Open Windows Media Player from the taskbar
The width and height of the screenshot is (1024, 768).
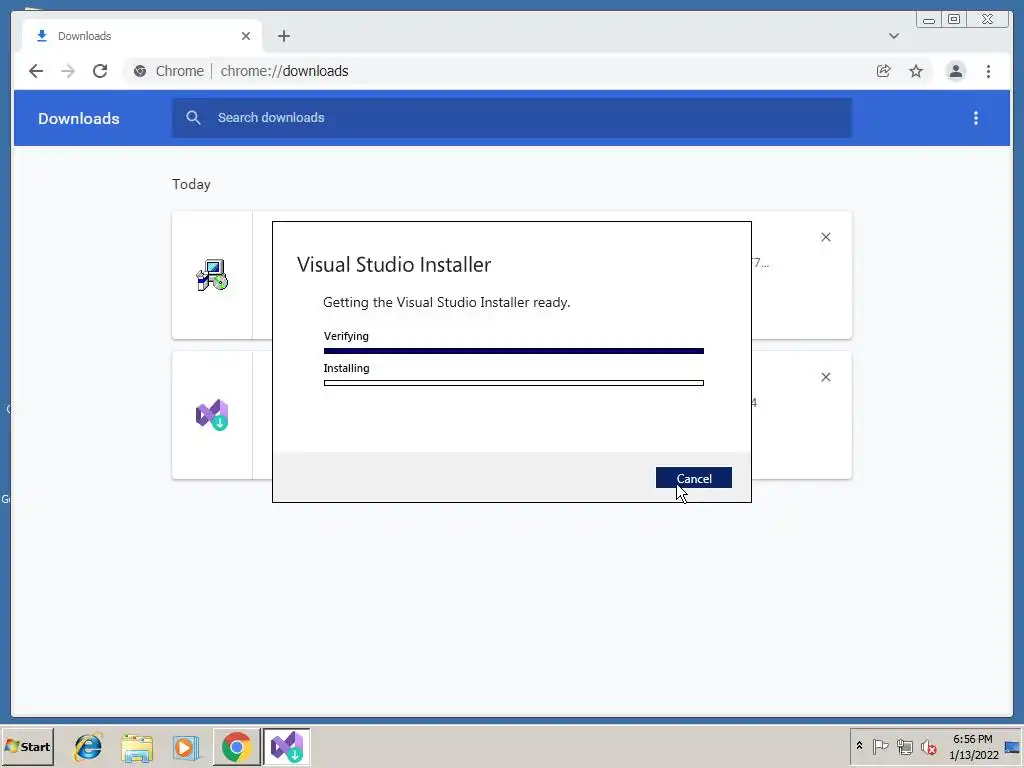[185, 747]
